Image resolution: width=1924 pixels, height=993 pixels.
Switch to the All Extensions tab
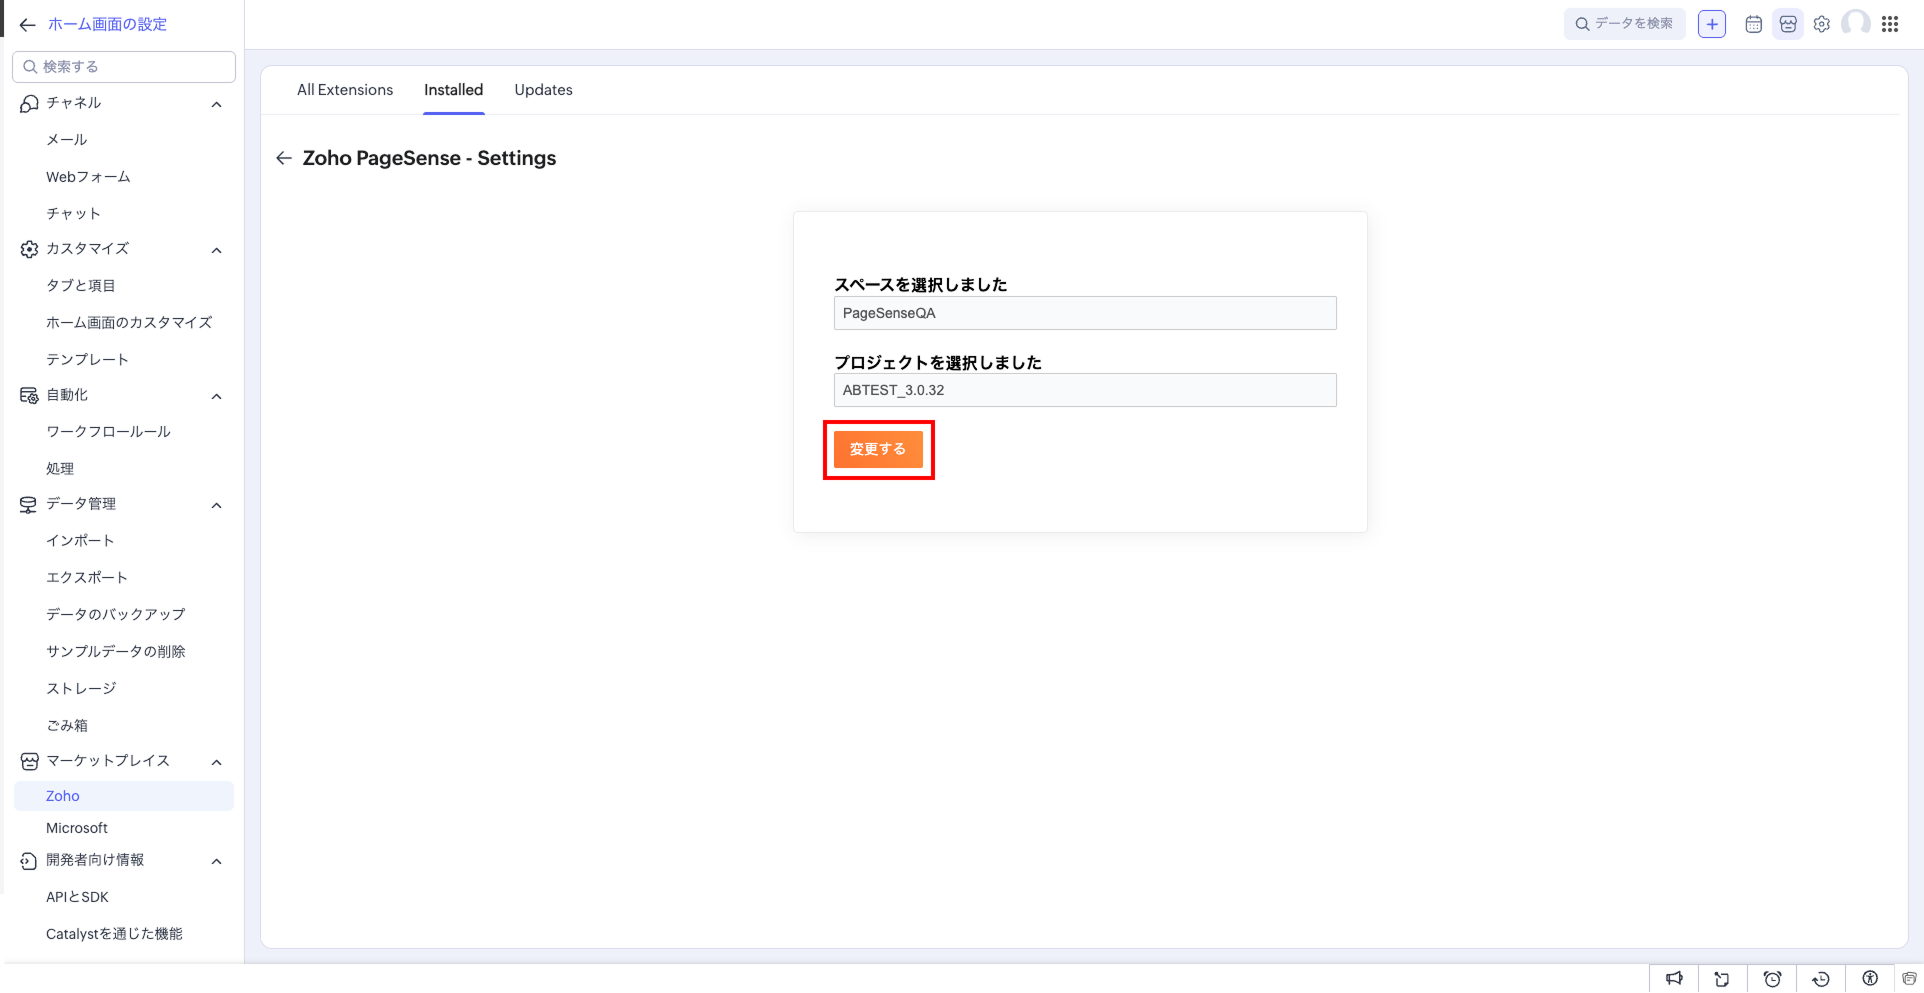[345, 90]
